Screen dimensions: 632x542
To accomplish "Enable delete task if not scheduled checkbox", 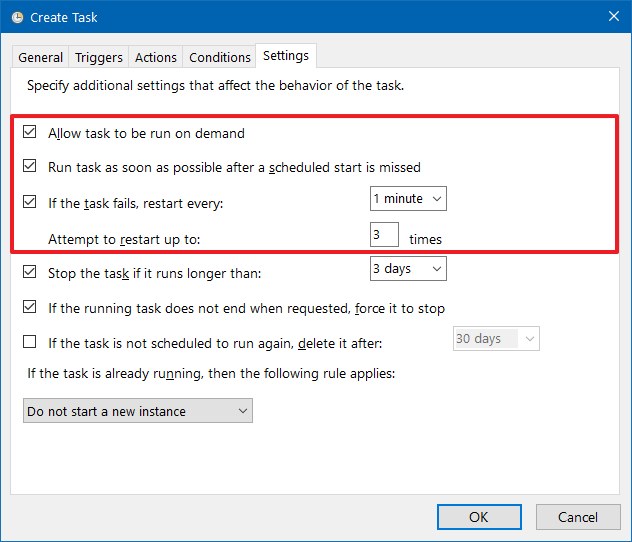I will pos(29,342).
